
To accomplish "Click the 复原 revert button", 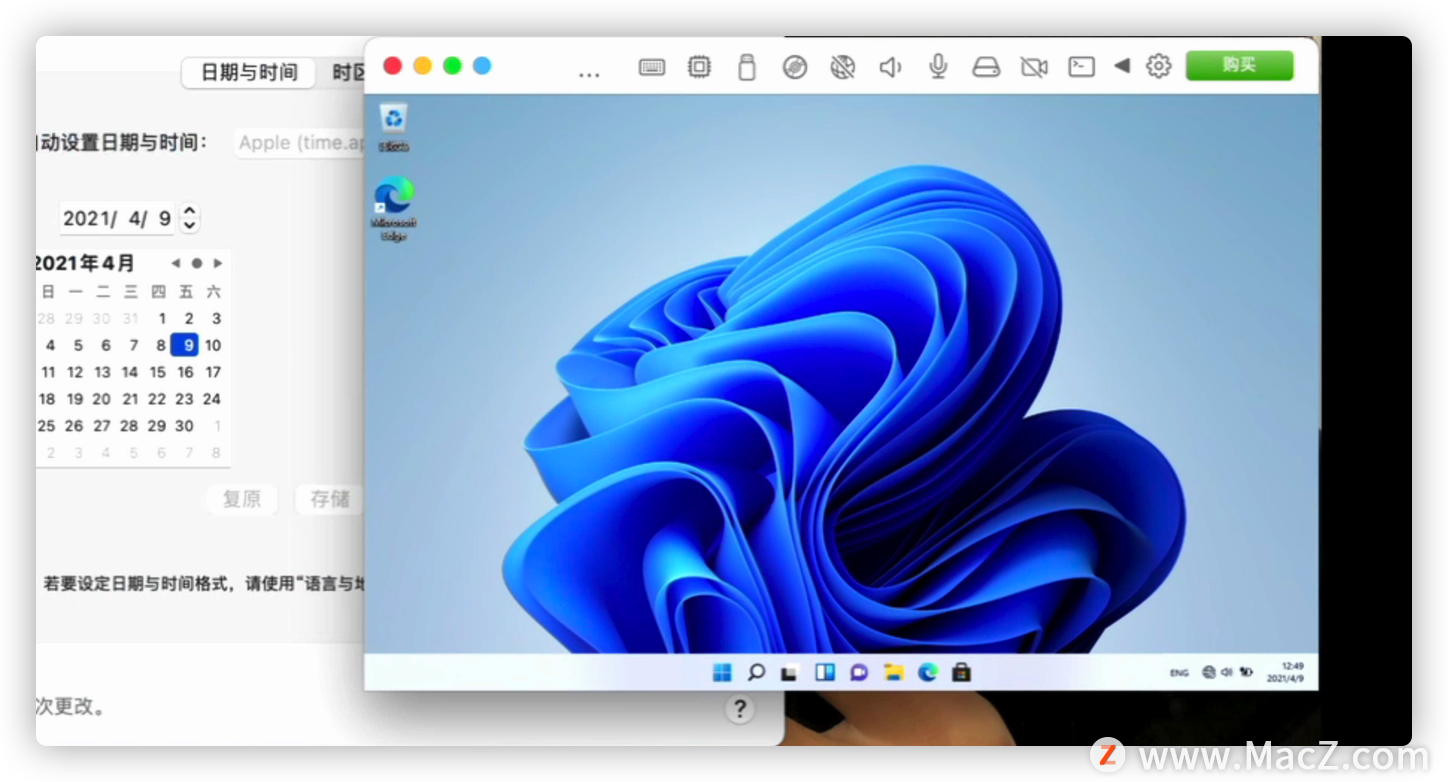I will tap(241, 499).
